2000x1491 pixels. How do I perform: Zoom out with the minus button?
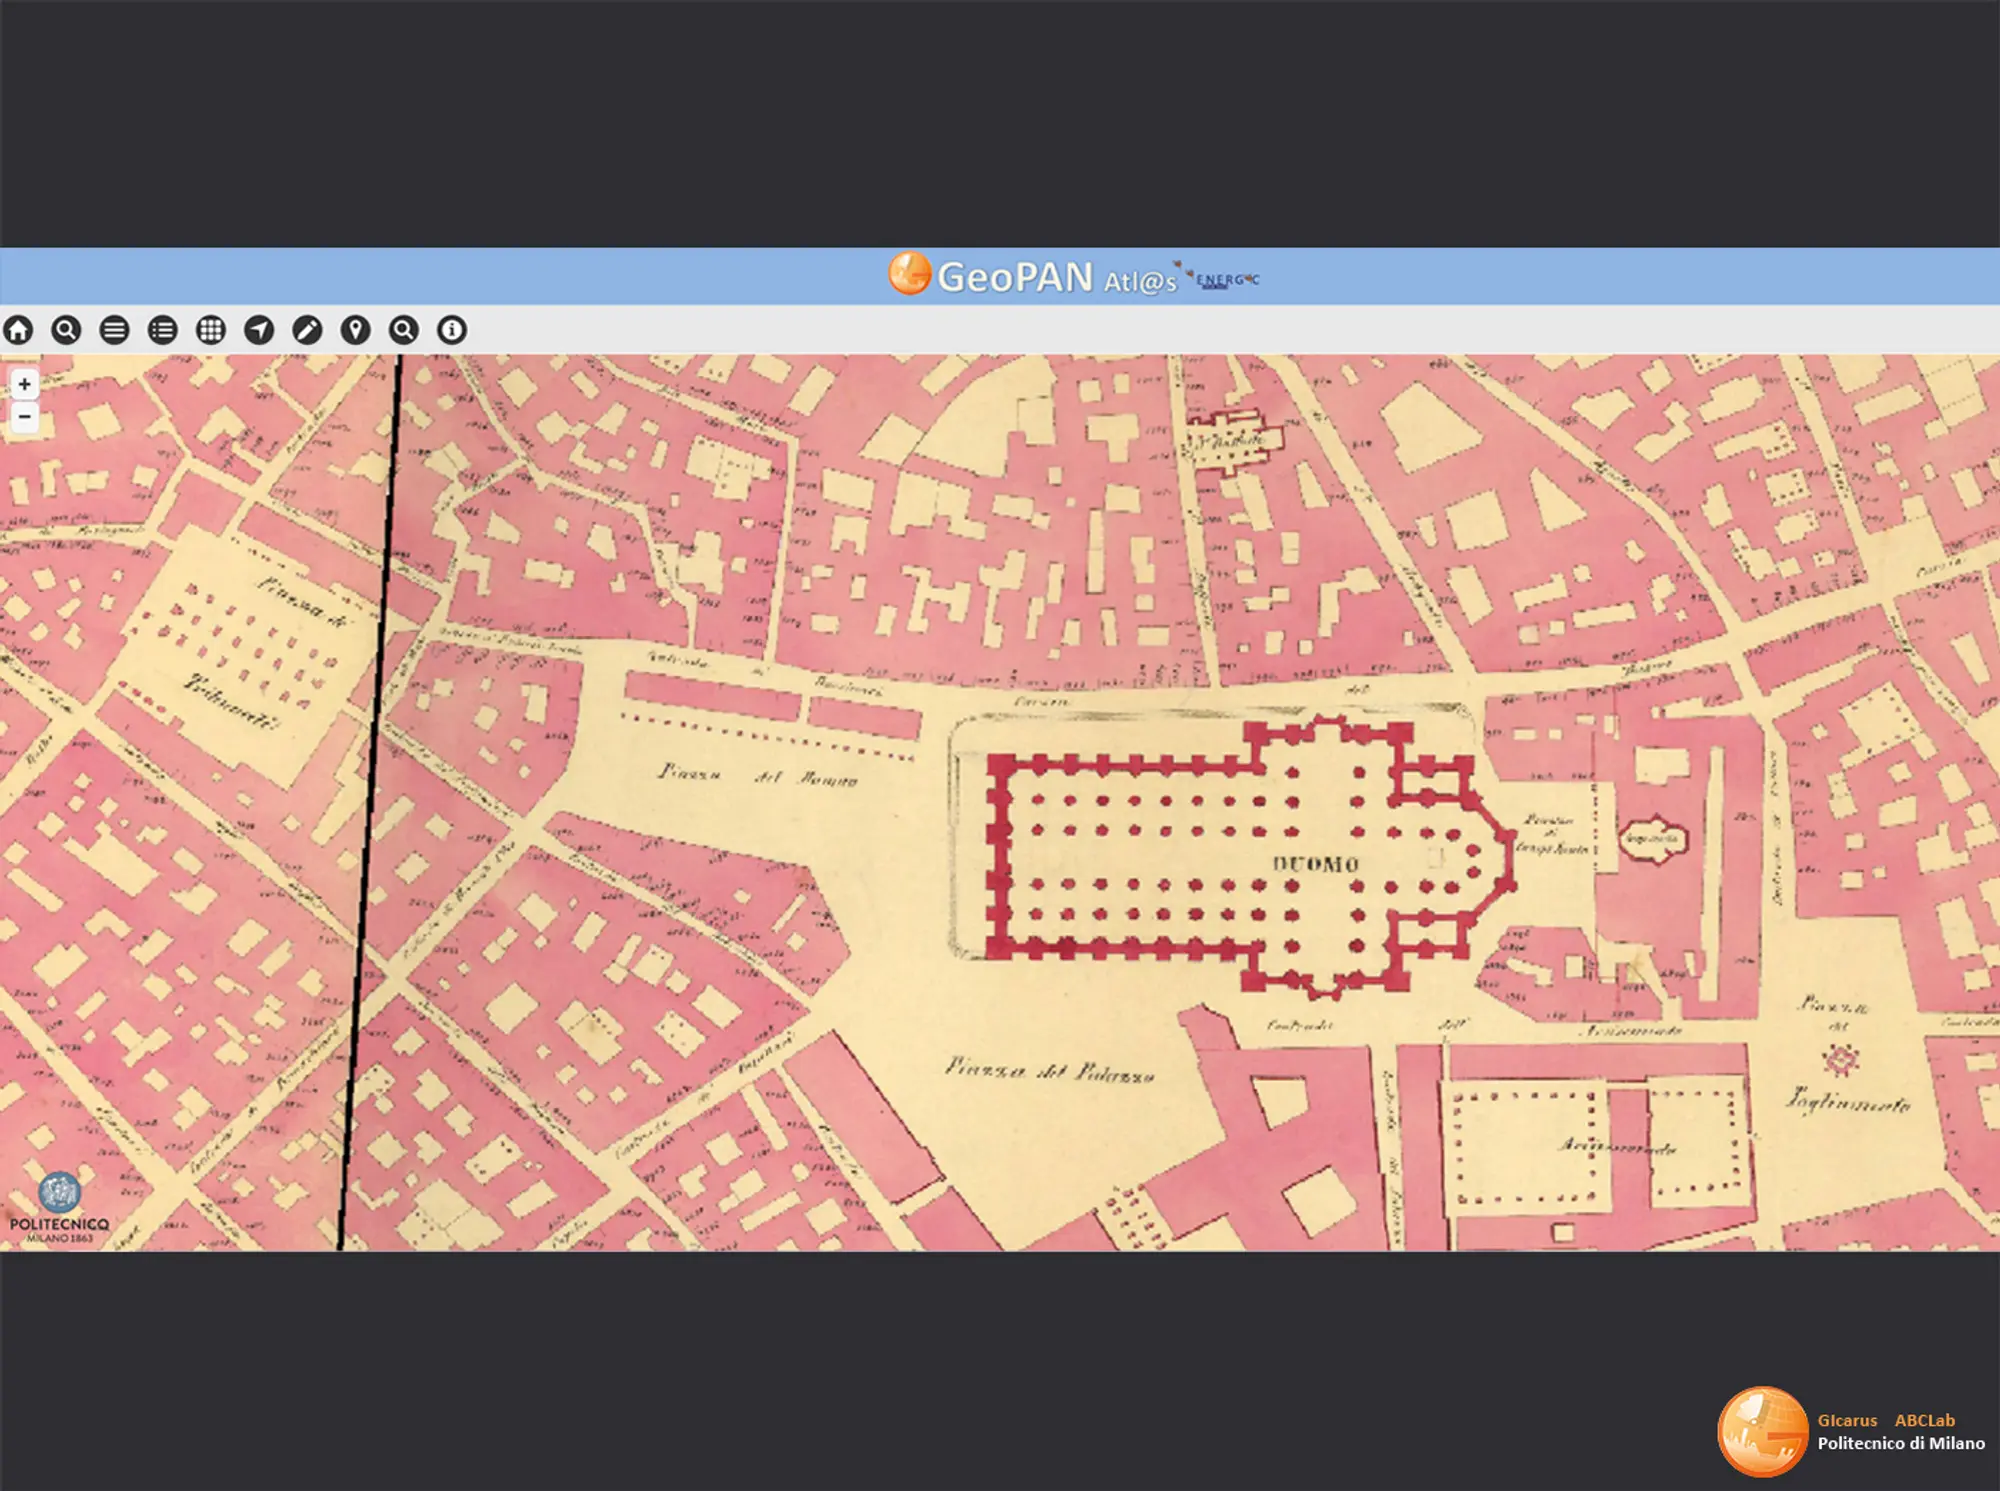[25, 416]
